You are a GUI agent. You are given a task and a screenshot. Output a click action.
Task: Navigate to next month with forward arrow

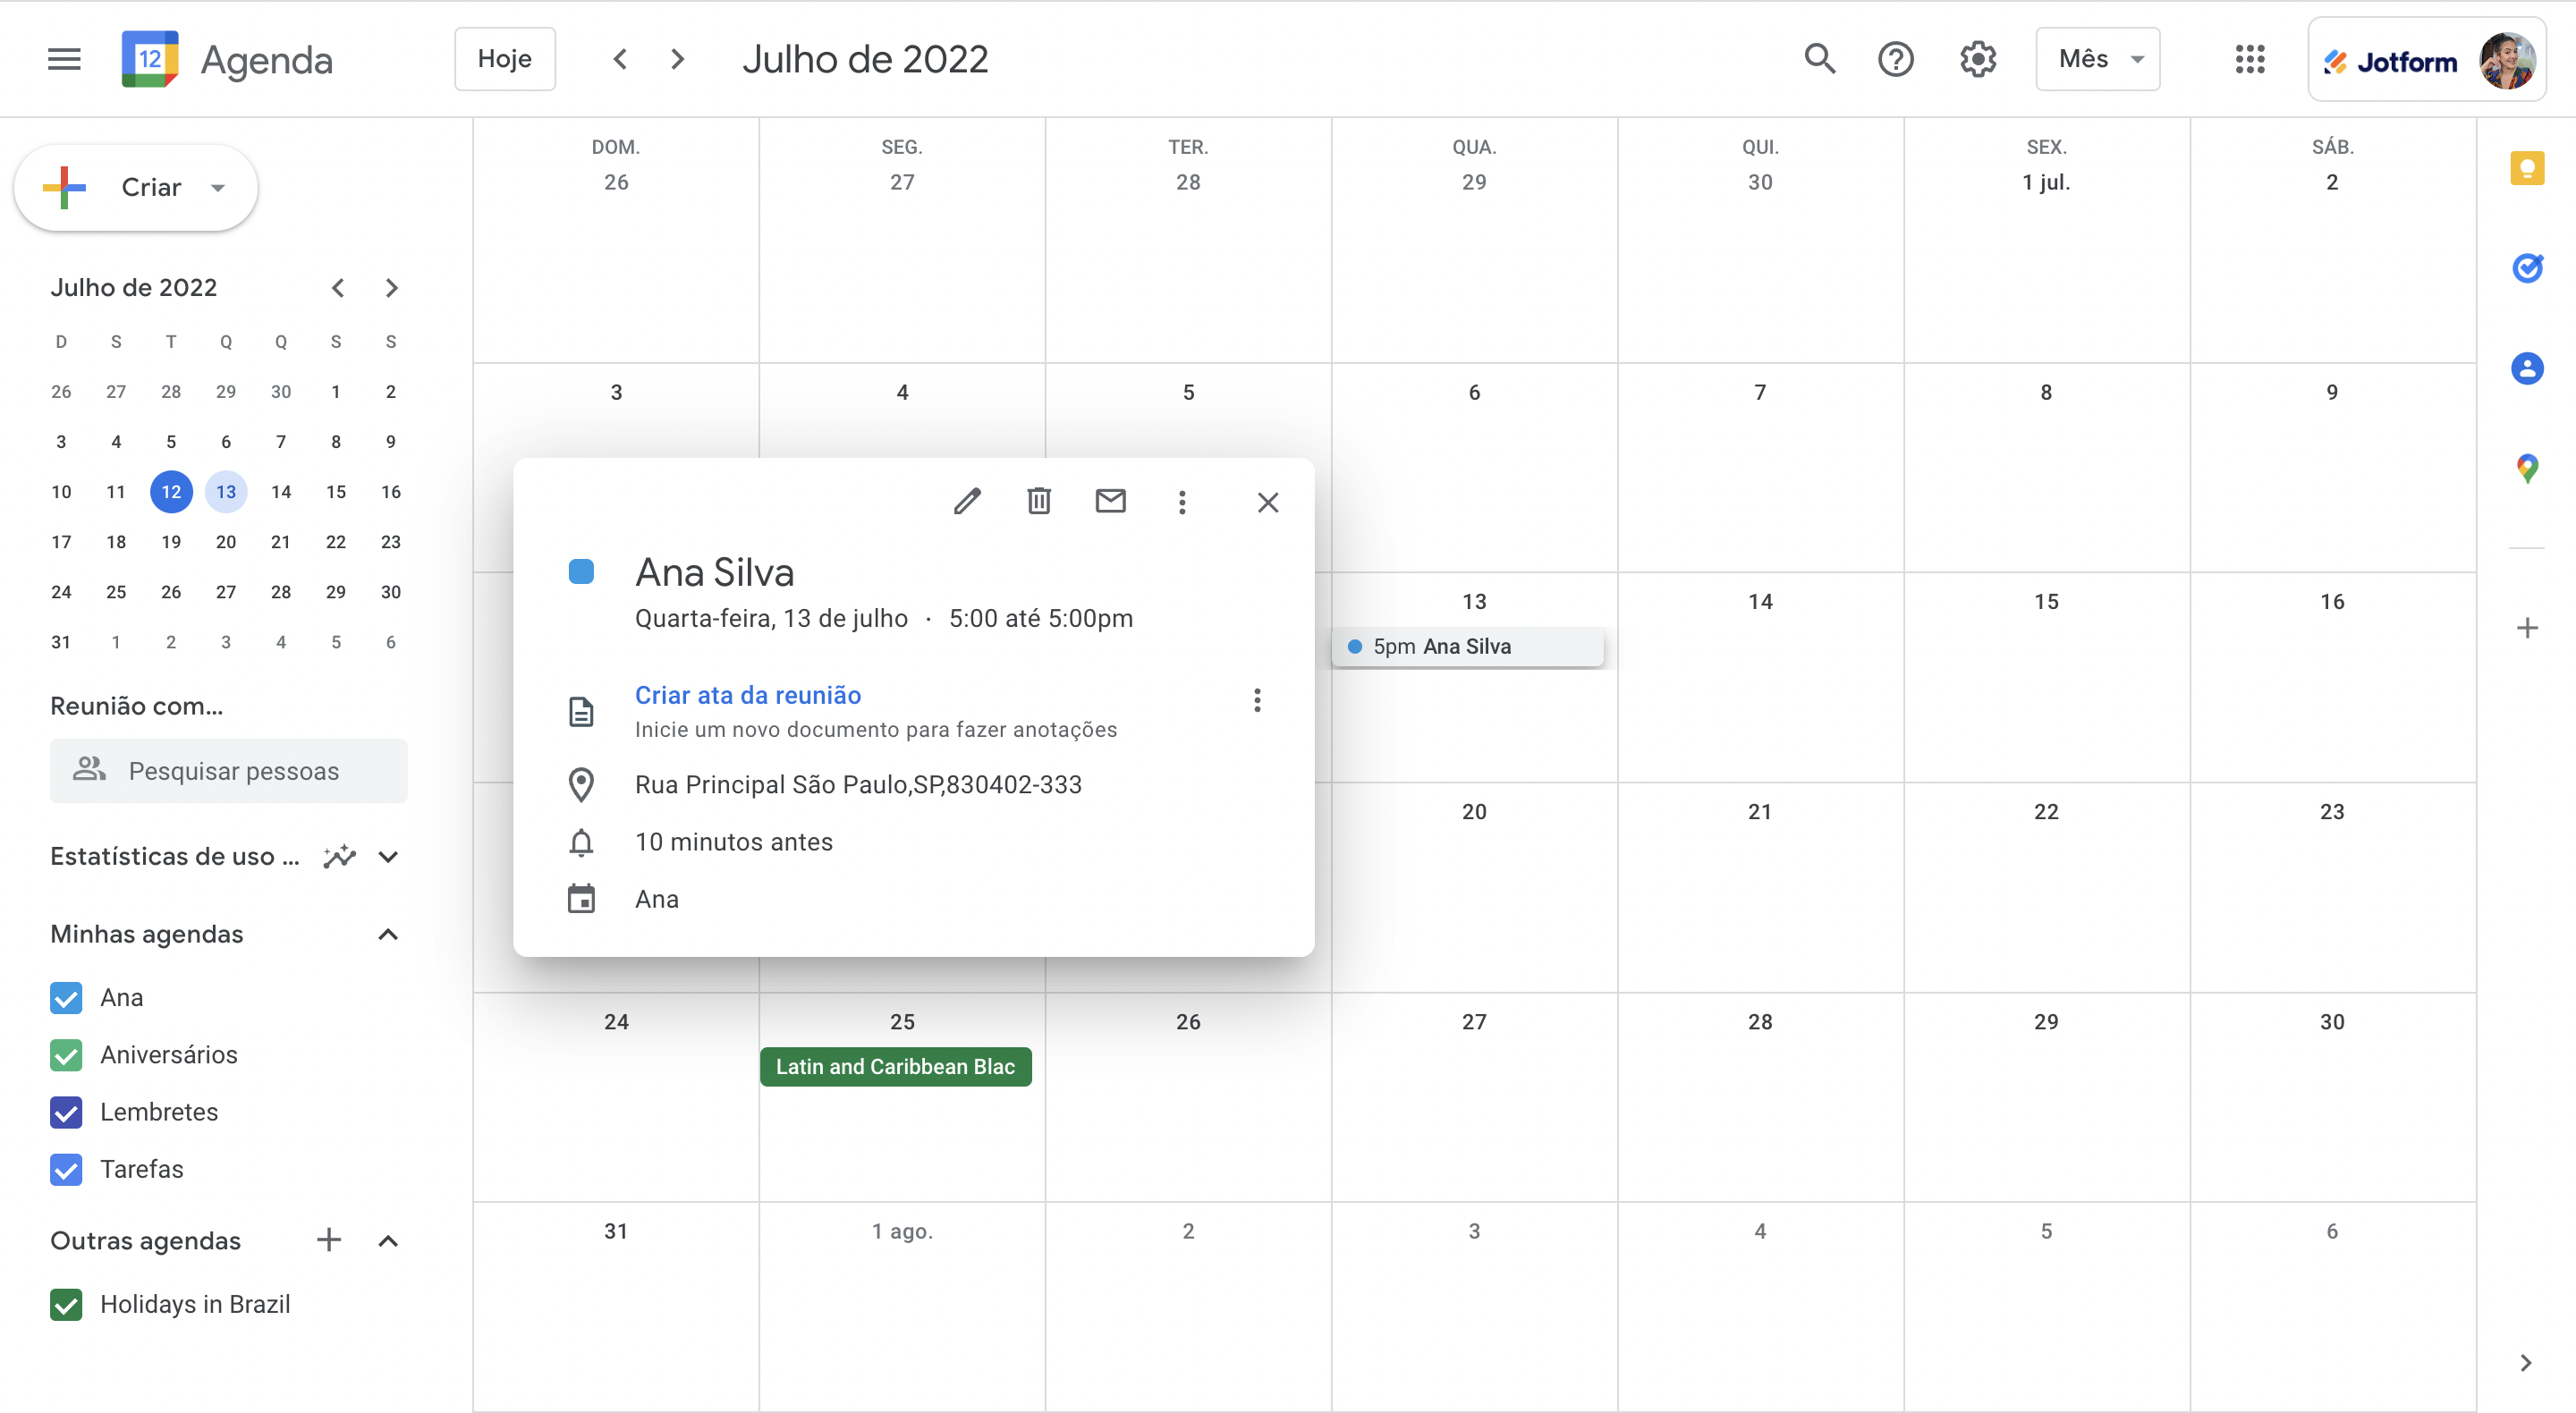(x=676, y=59)
